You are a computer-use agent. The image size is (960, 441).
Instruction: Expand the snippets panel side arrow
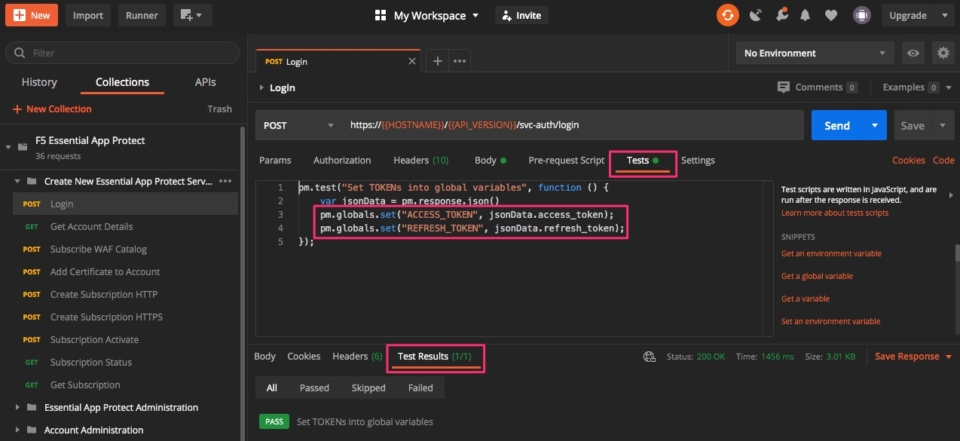click(951, 195)
